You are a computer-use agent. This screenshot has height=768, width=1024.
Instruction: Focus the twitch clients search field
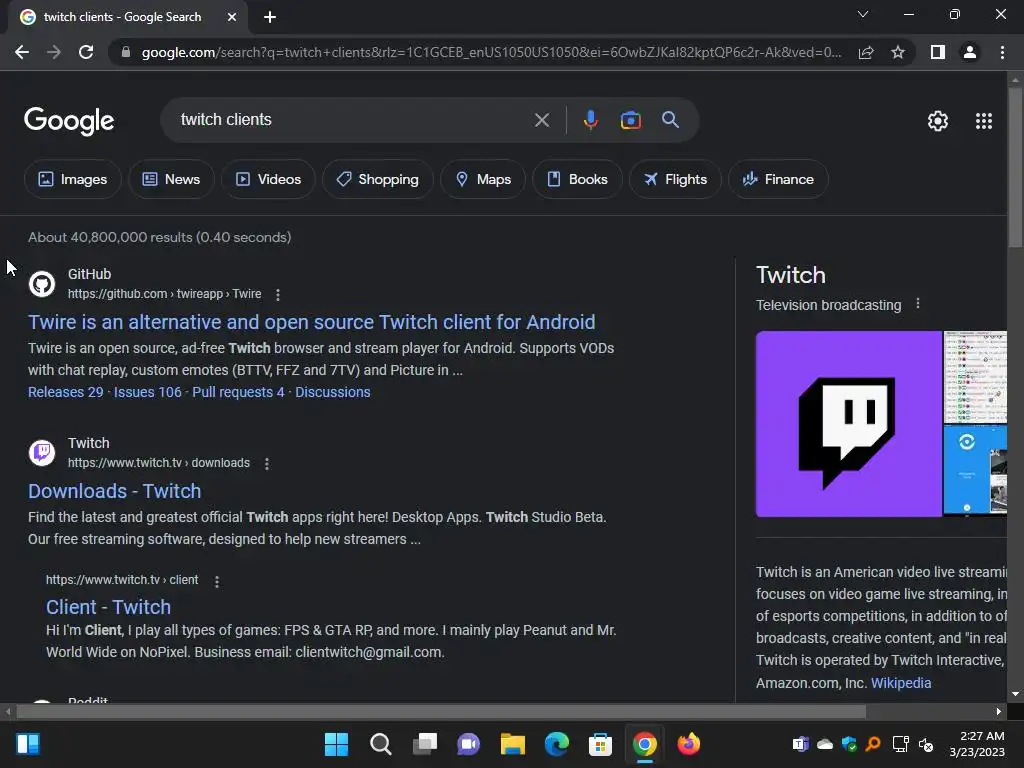(353, 120)
